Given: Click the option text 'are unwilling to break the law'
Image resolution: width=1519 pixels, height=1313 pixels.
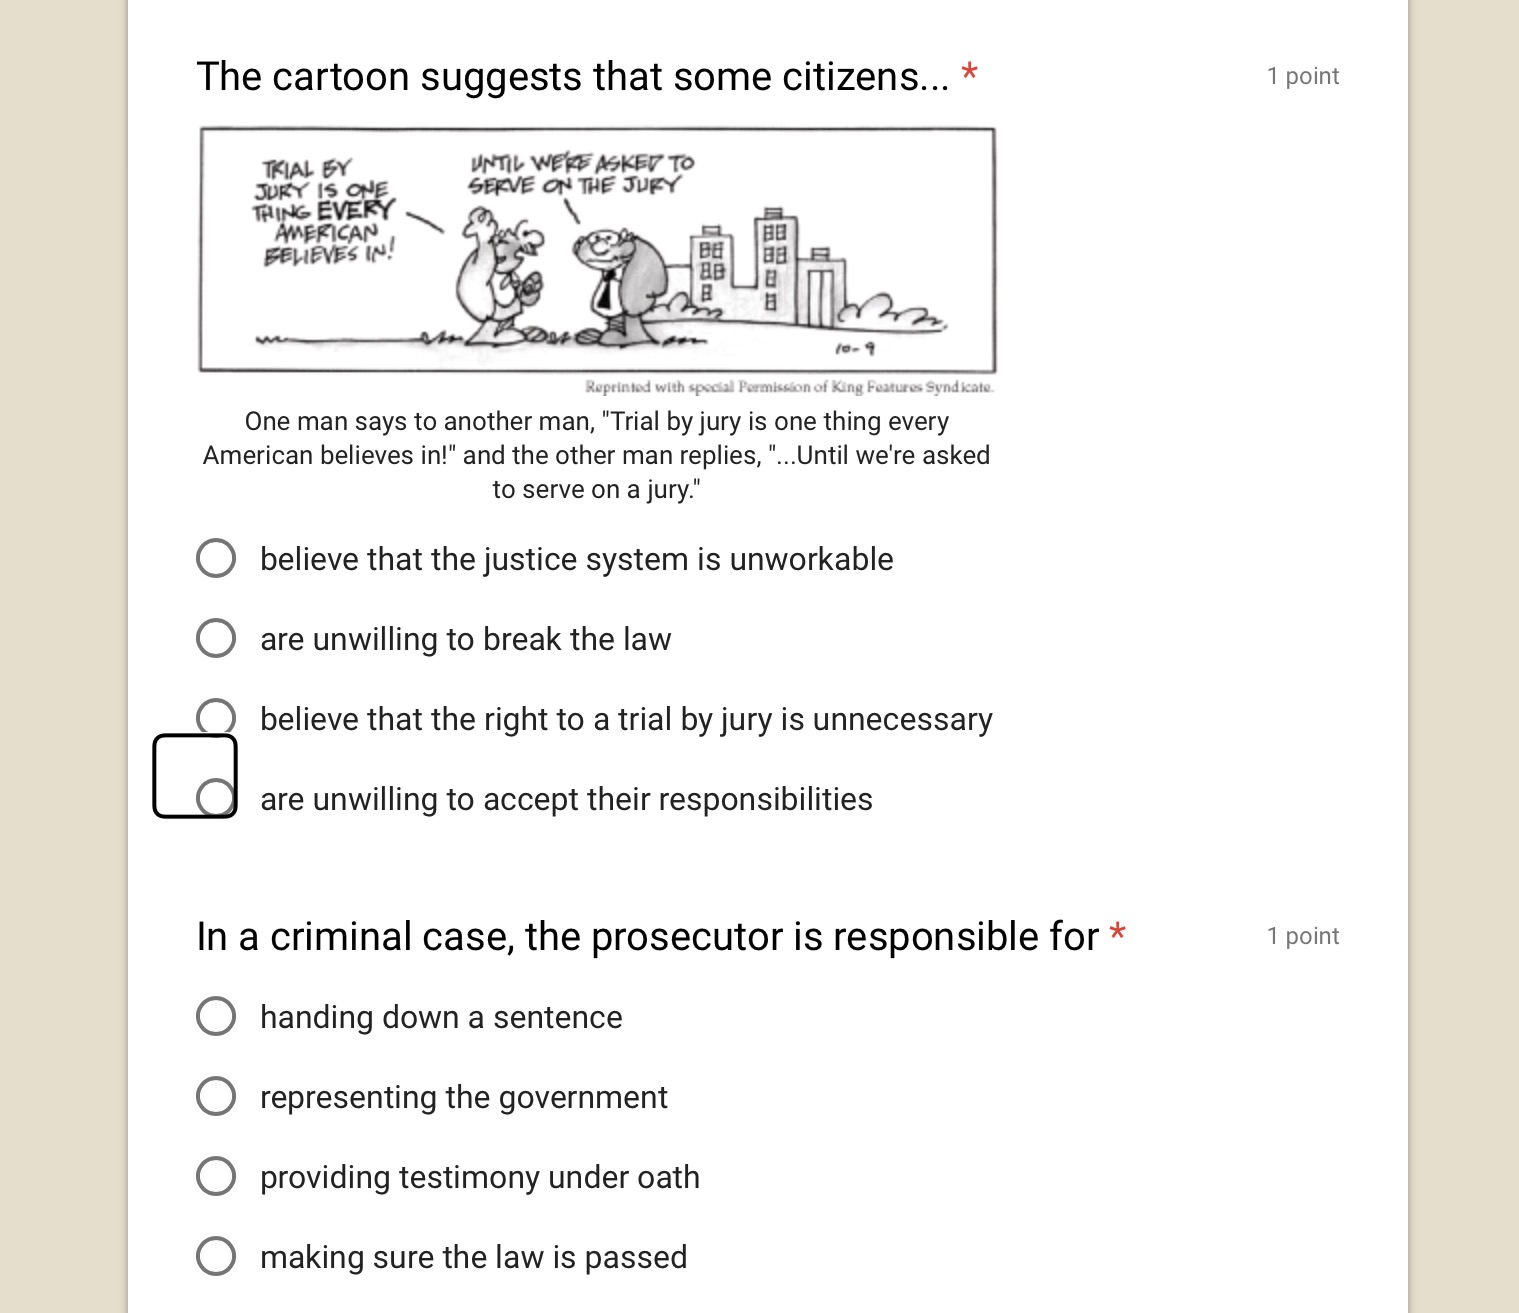Looking at the screenshot, I should (465, 639).
